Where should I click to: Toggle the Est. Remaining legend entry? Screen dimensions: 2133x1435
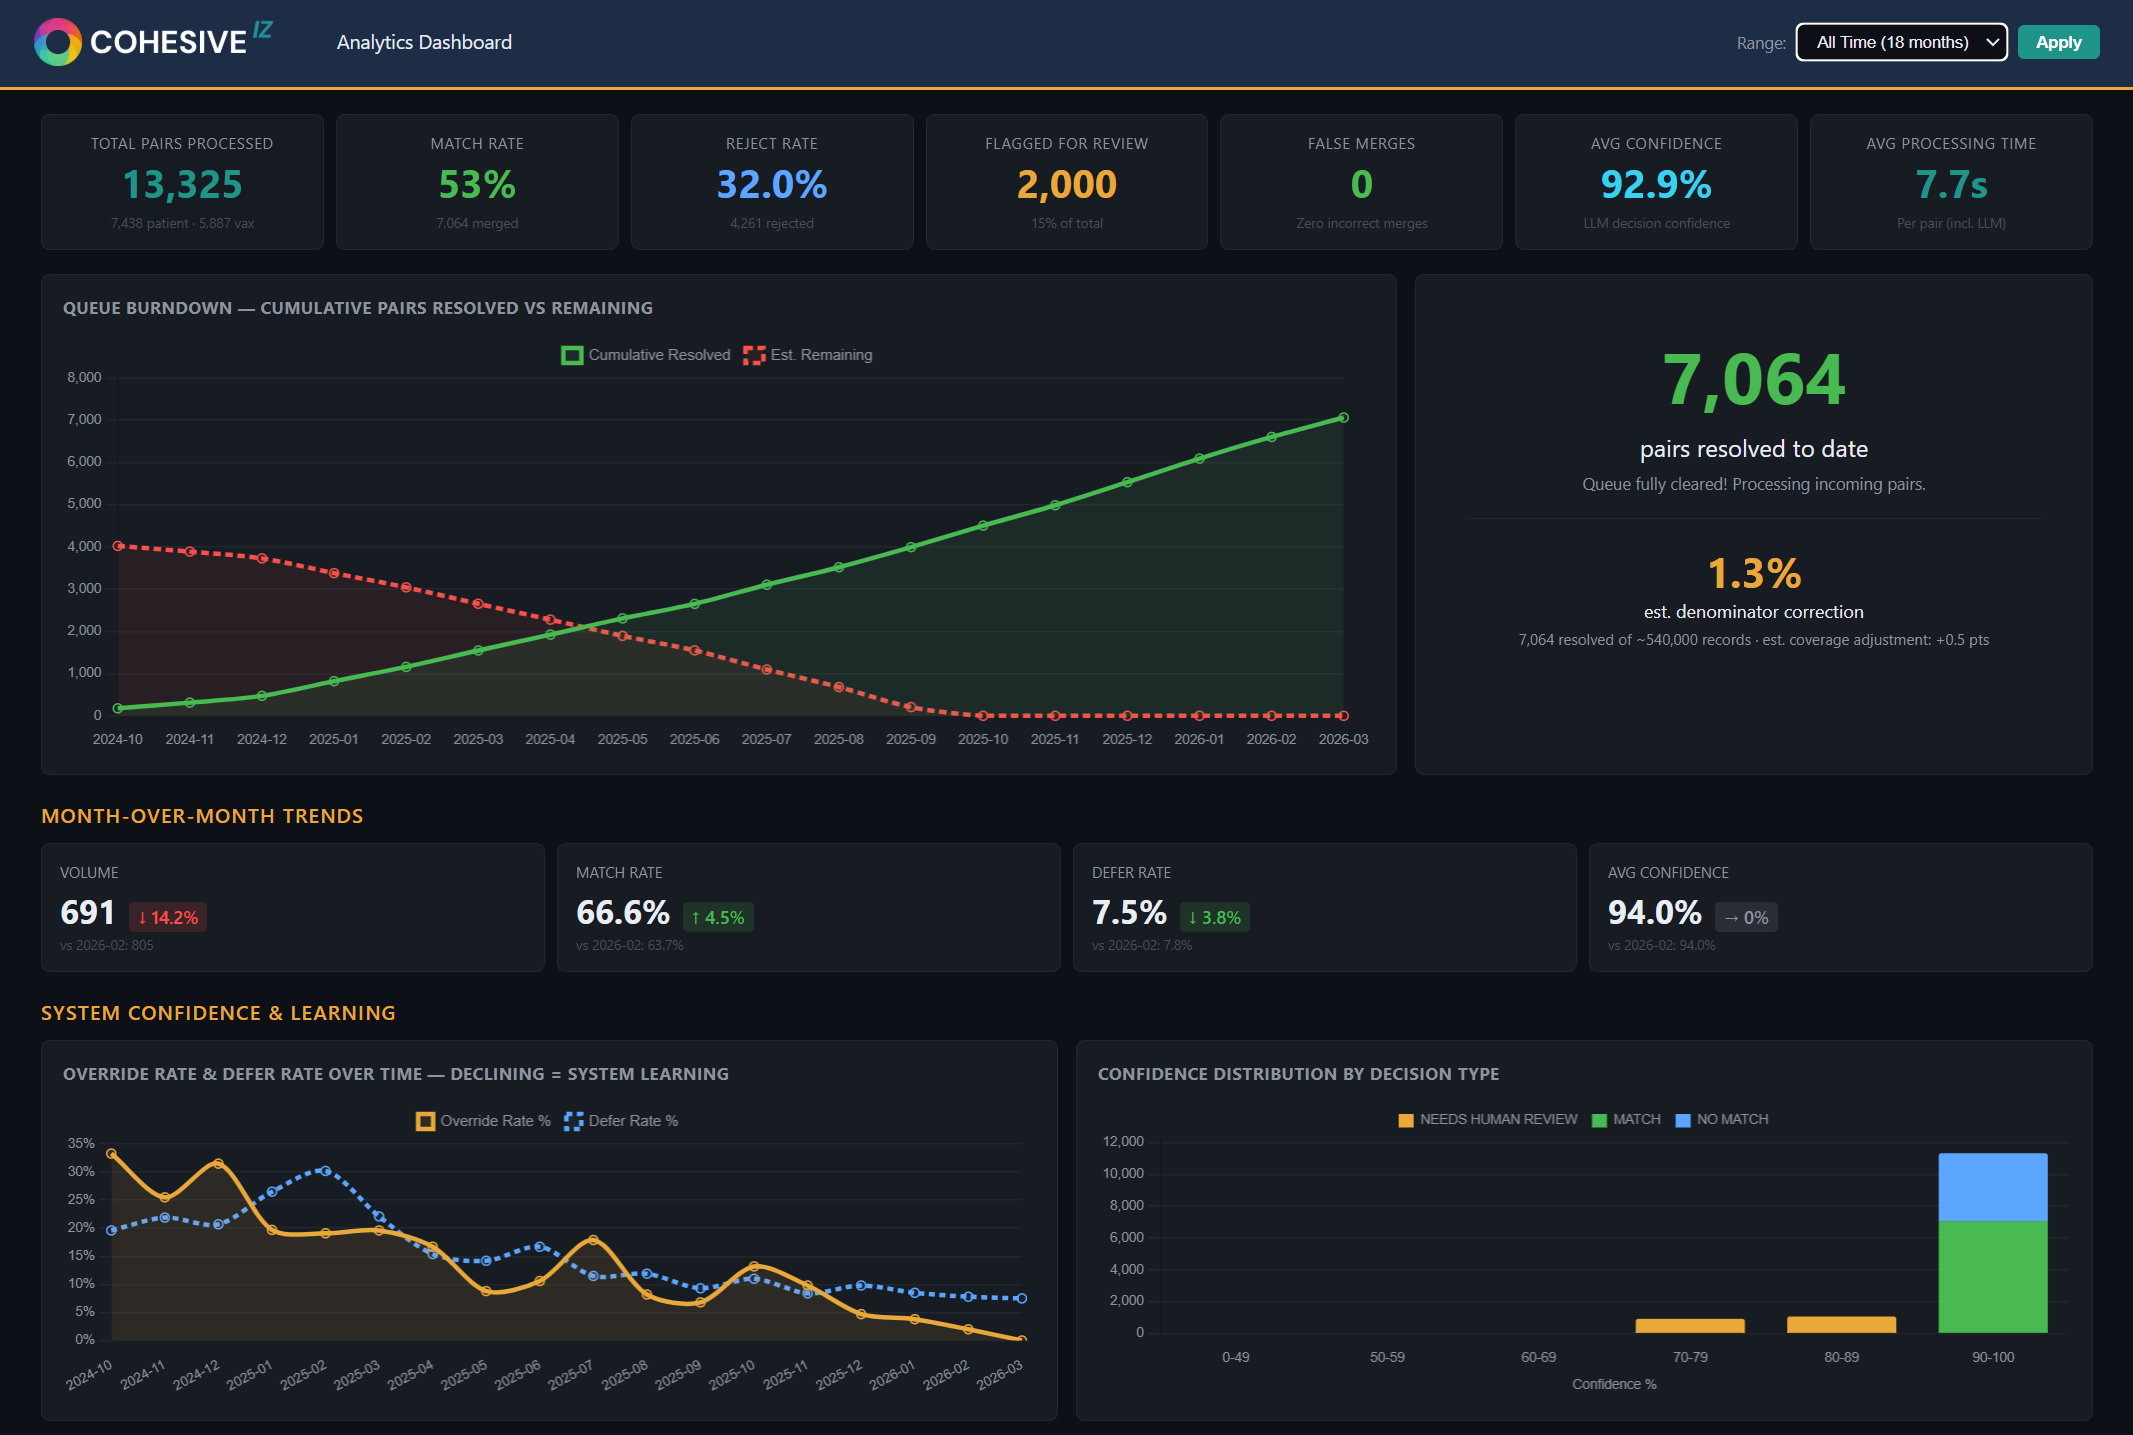810,354
